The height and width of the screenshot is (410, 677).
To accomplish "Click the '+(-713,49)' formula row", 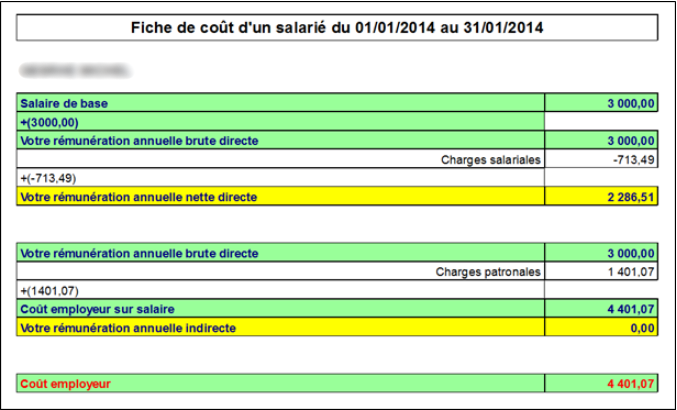I will click(48, 178).
